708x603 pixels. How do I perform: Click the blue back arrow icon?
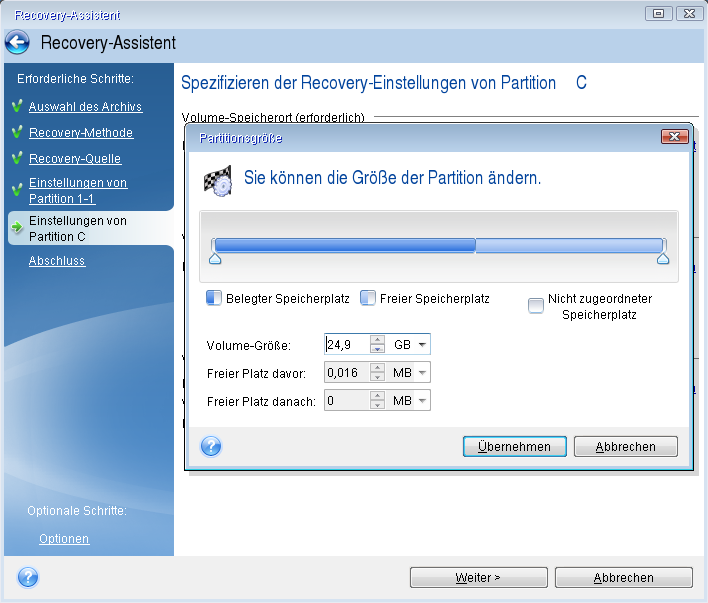click(x=17, y=43)
